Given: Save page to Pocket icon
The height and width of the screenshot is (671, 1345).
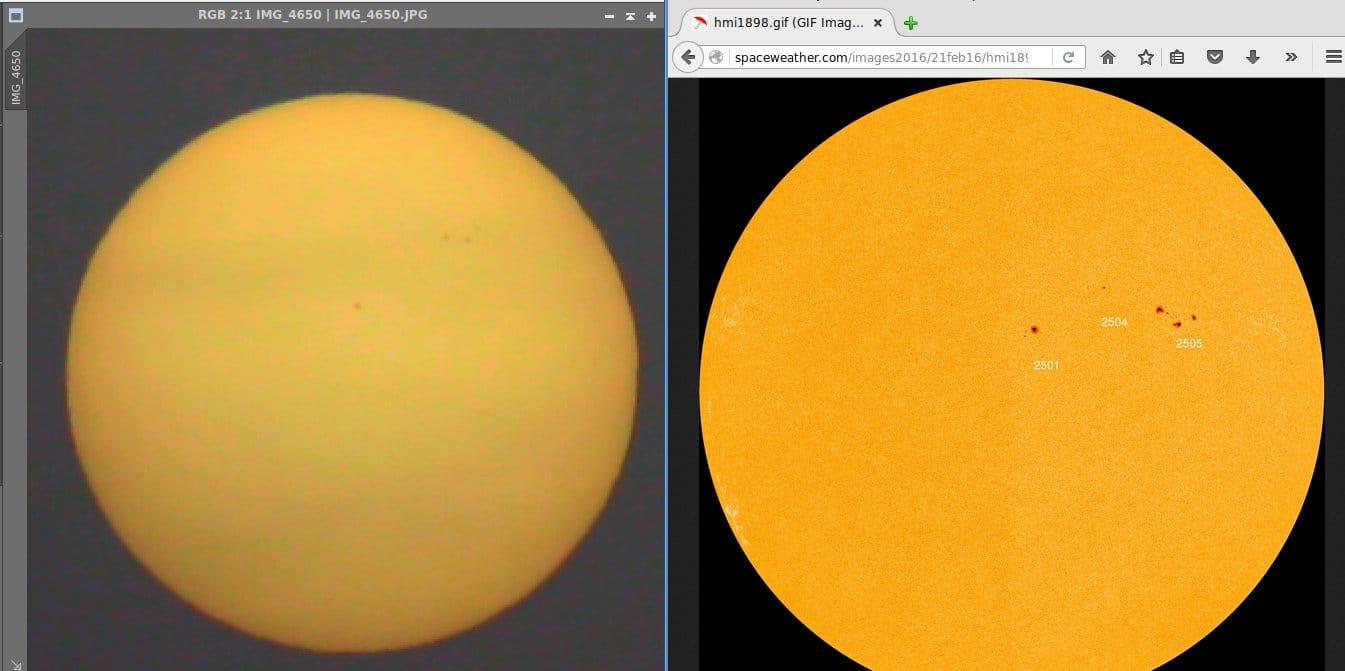Looking at the screenshot, I should coord(1215,57).
